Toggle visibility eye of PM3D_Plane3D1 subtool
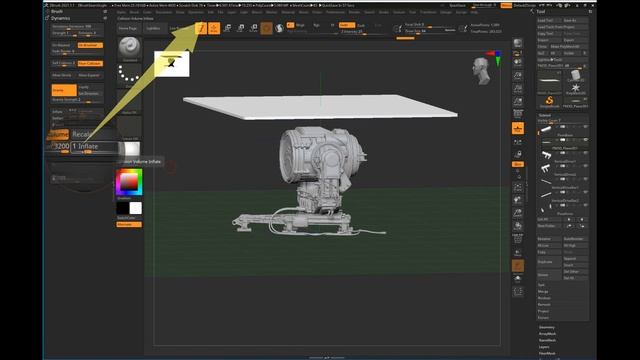The image size is (640, 360). point(585,140)
